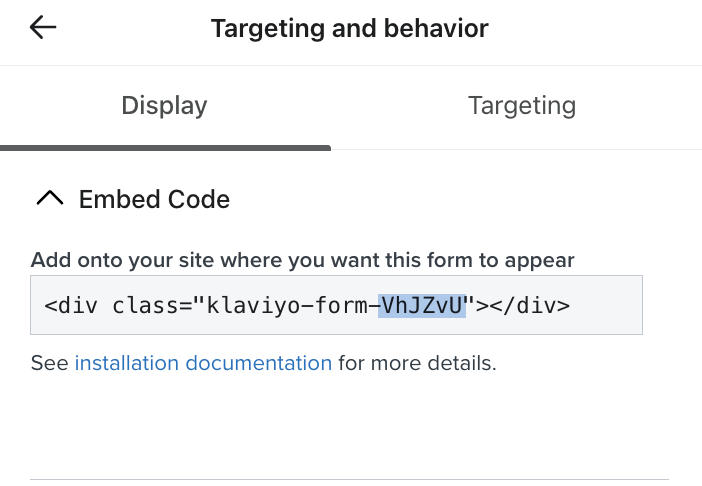
Task: Collapse the Embed Code chevron
Action: pos(49,199)
